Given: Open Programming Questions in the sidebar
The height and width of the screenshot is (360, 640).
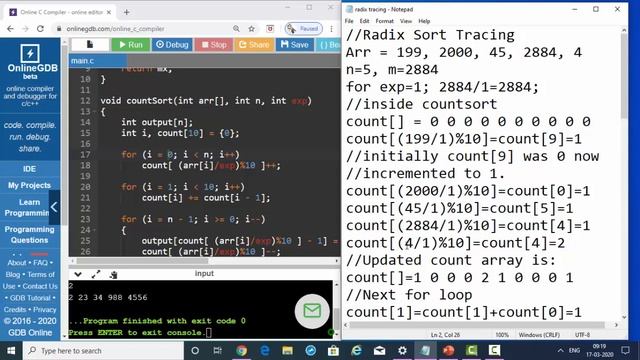Looking at the screenshot, I should [29, 235].
